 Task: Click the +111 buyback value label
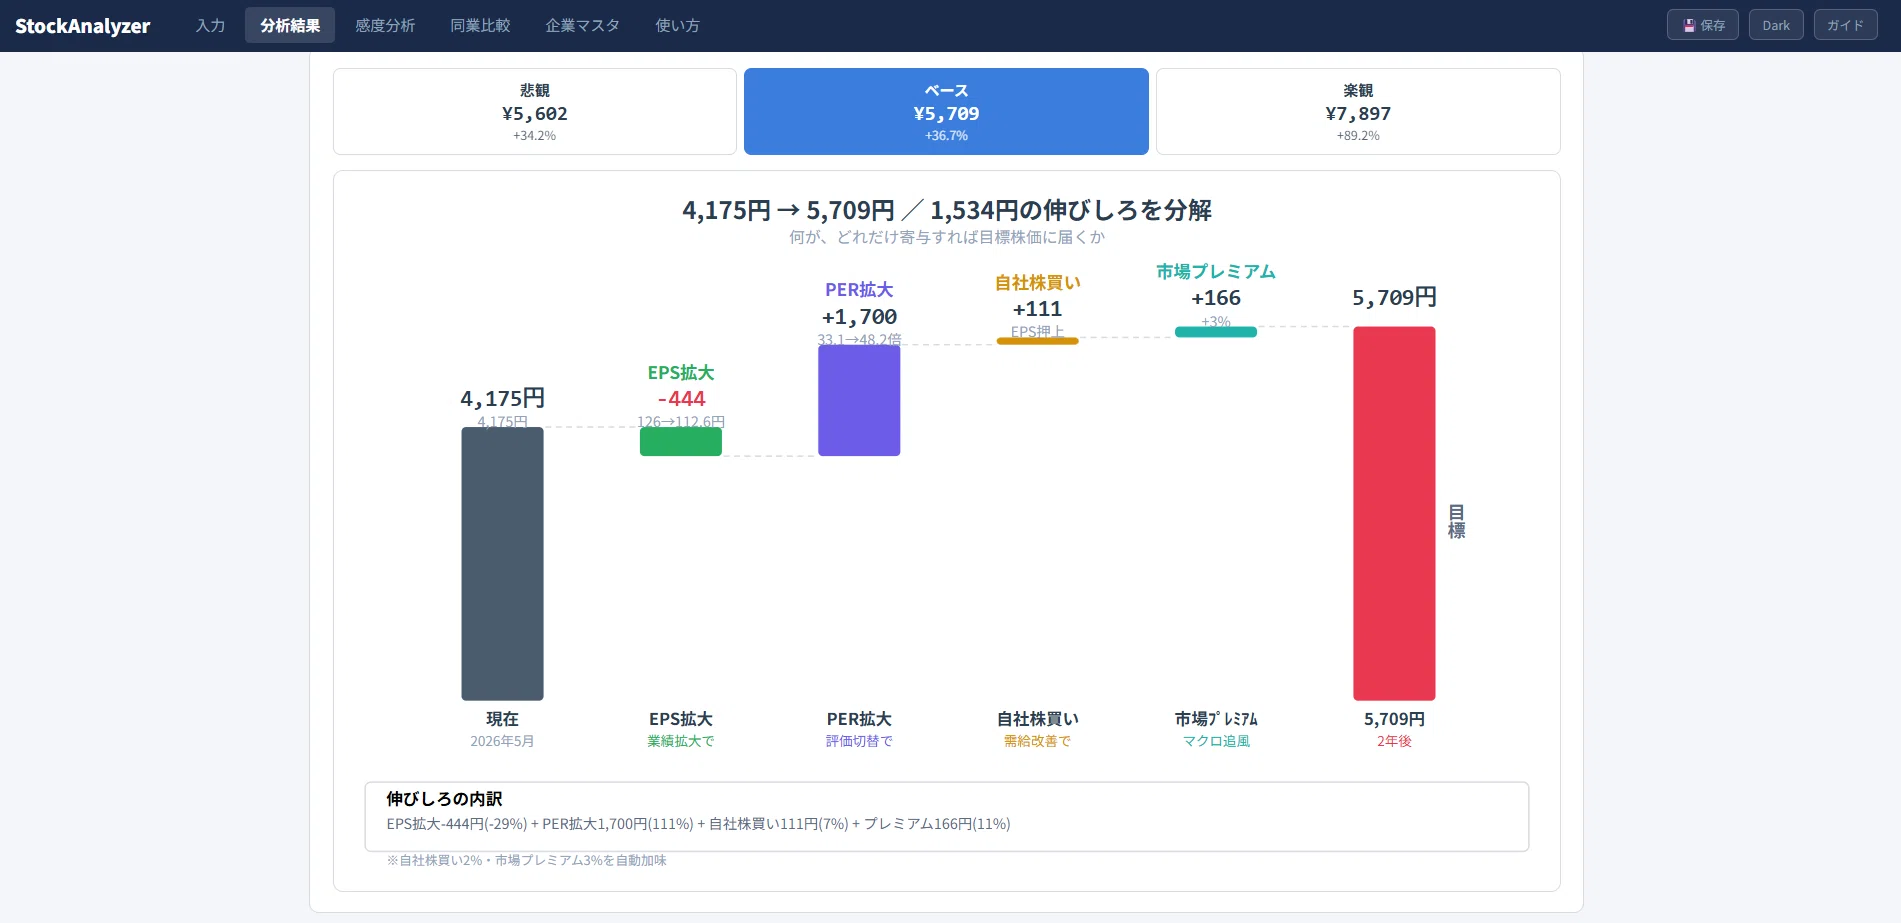coord(1037,309)
